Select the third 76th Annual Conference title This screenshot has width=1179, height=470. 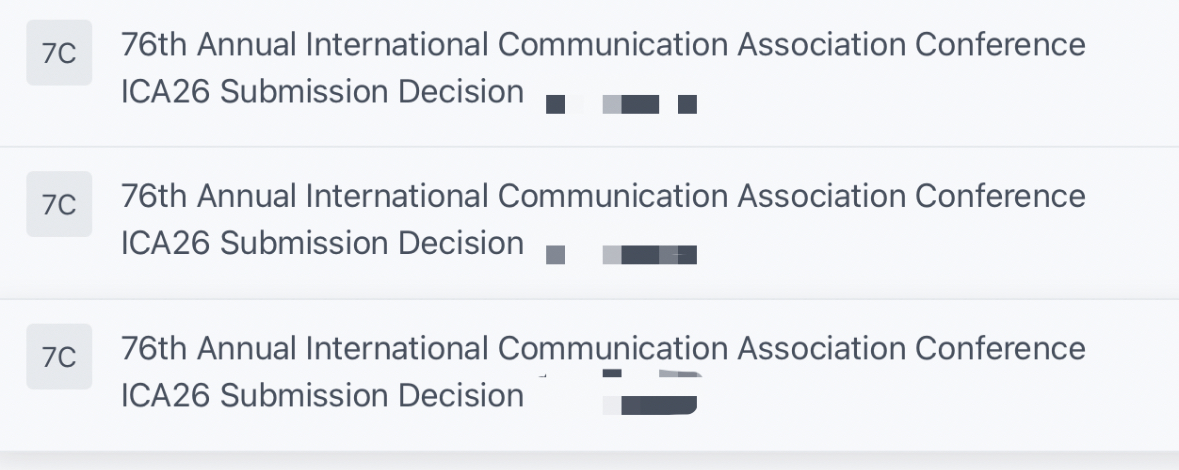pos(602,348)
